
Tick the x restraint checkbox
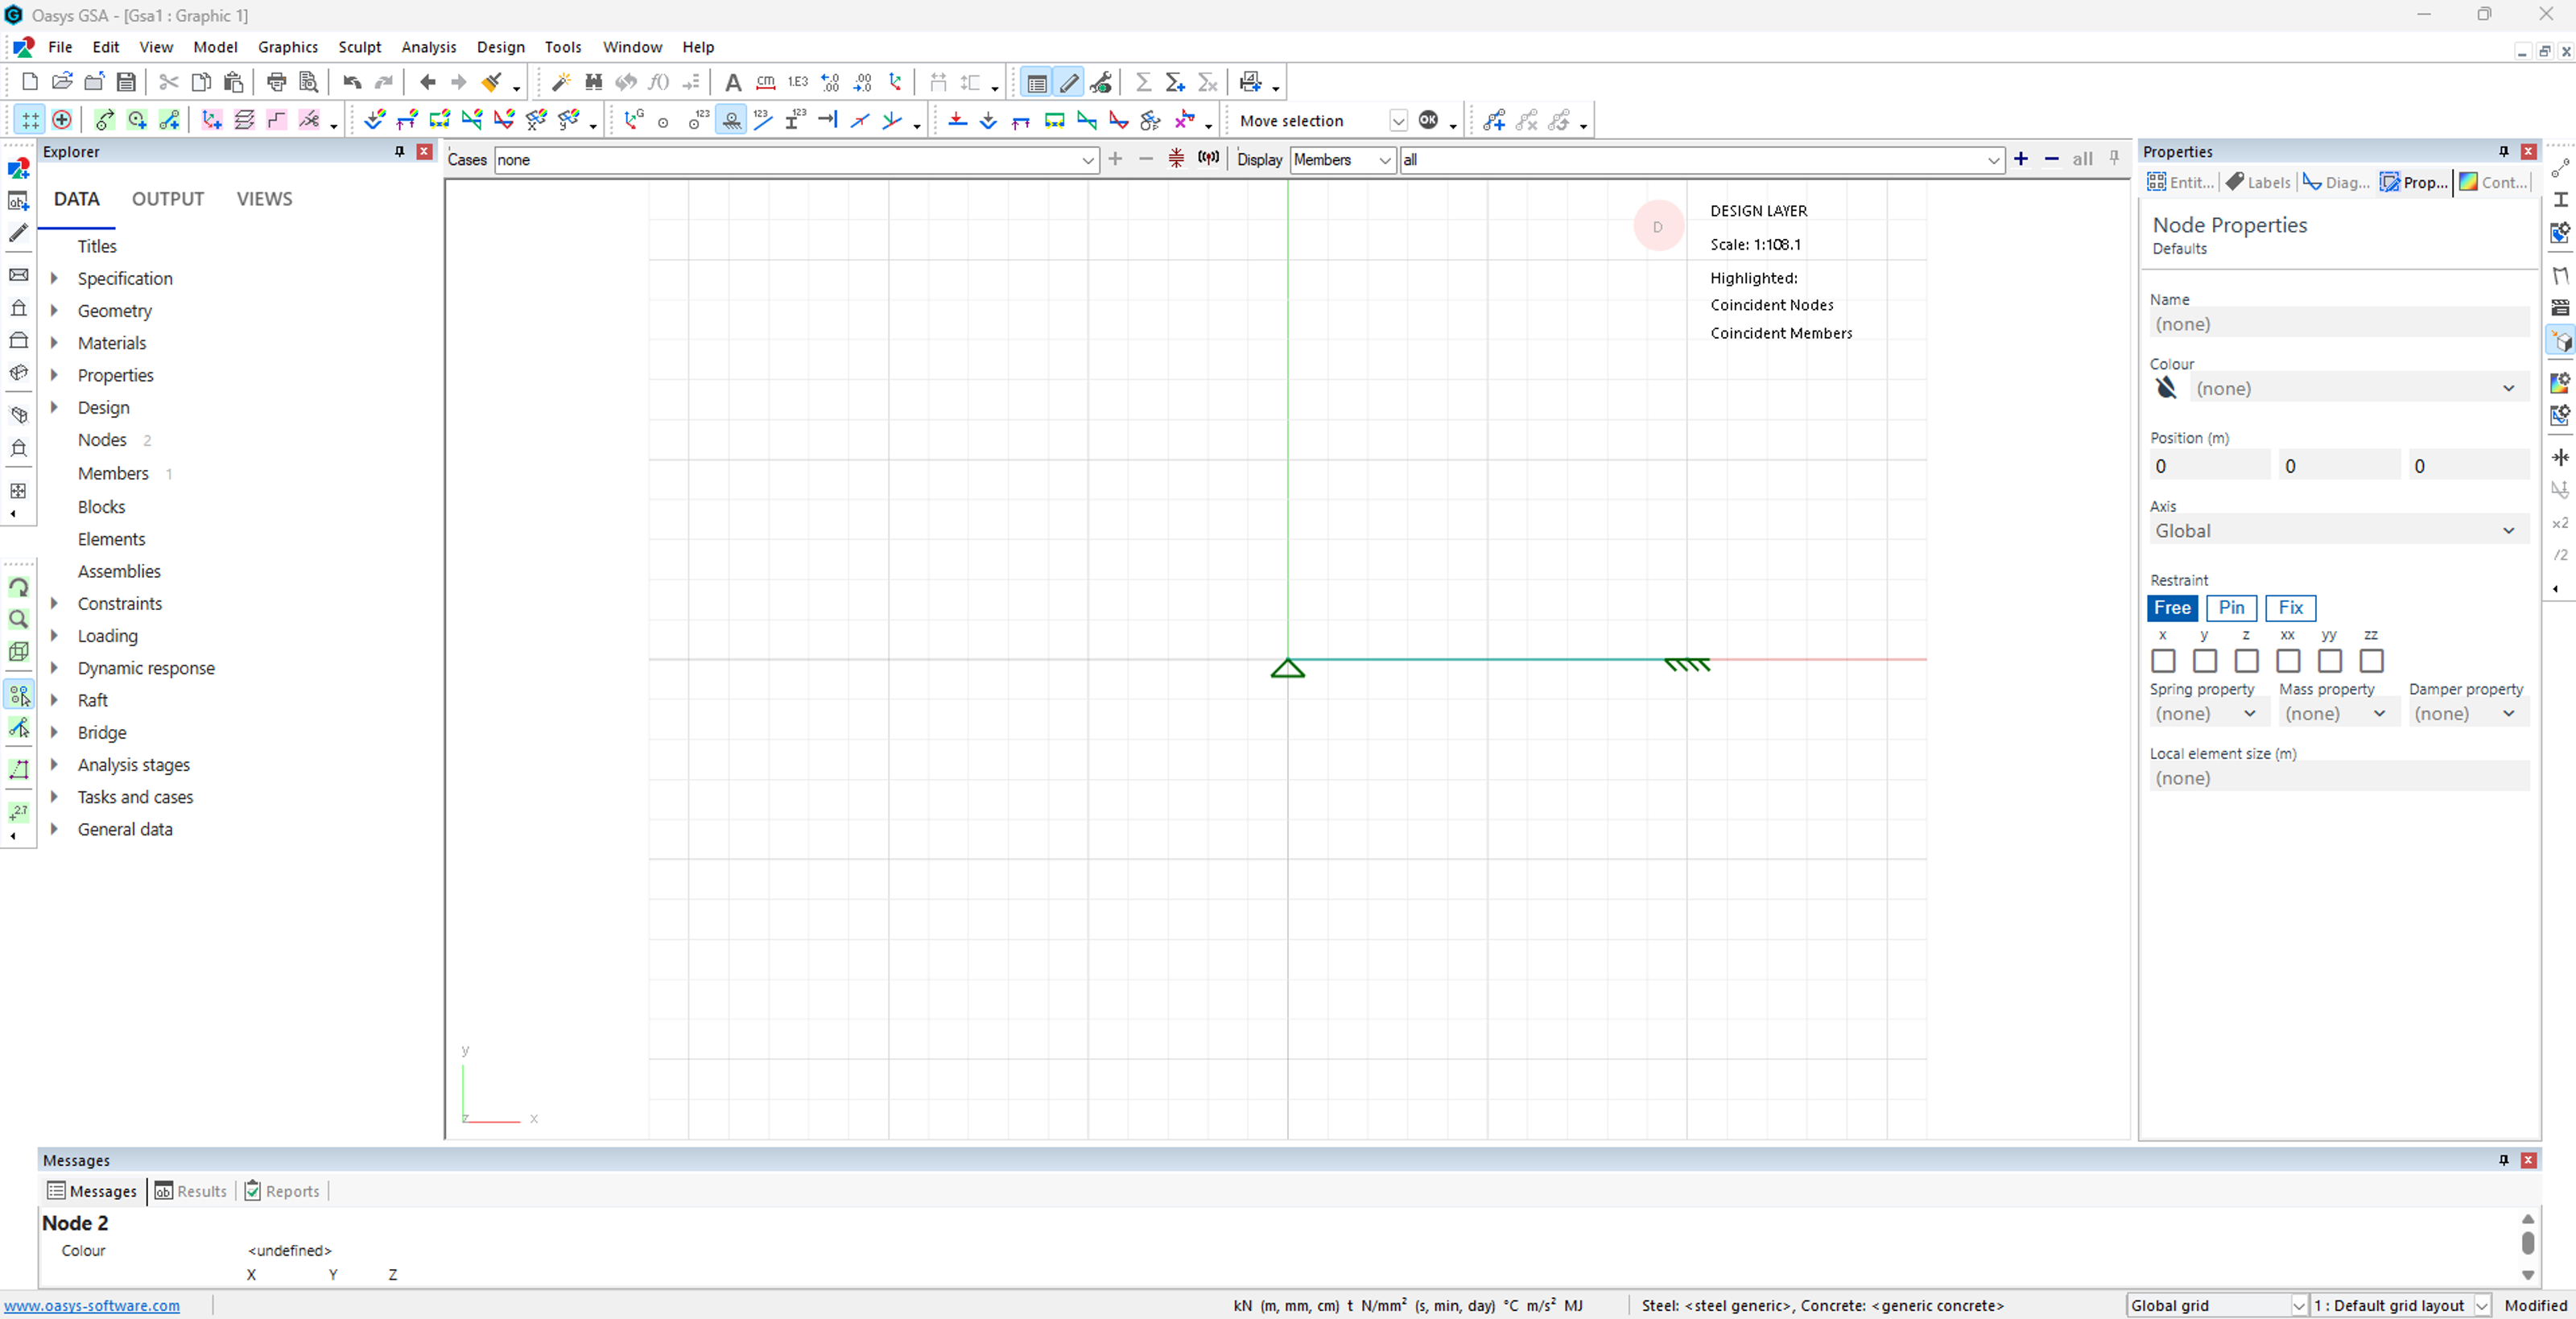[x=2163, y=661]
